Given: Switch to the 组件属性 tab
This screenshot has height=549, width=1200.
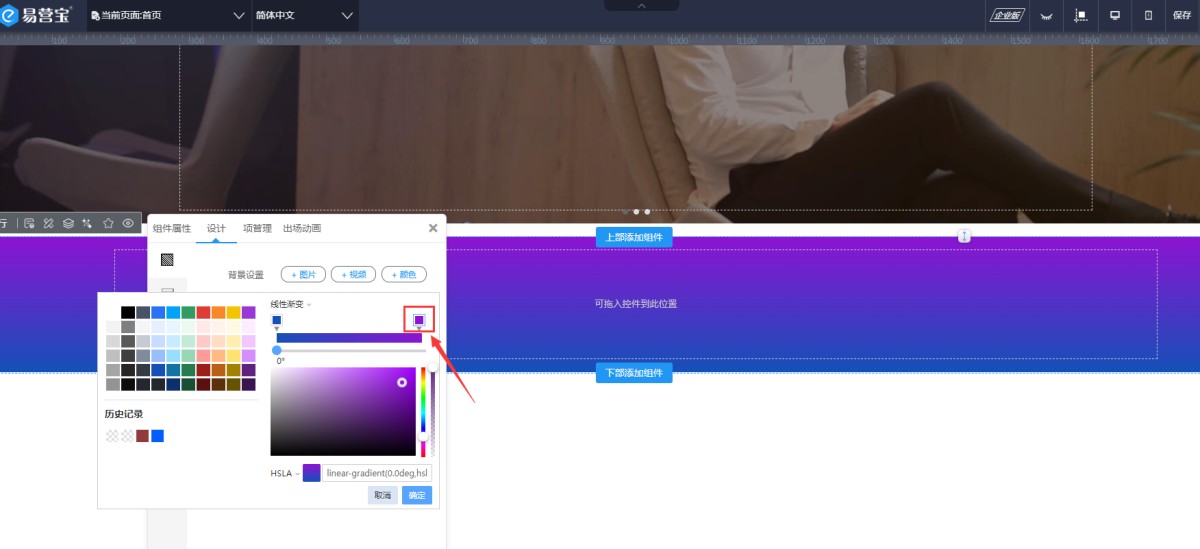Looking at the screenshot, I should pyautogui.click(x=172, y=228).
